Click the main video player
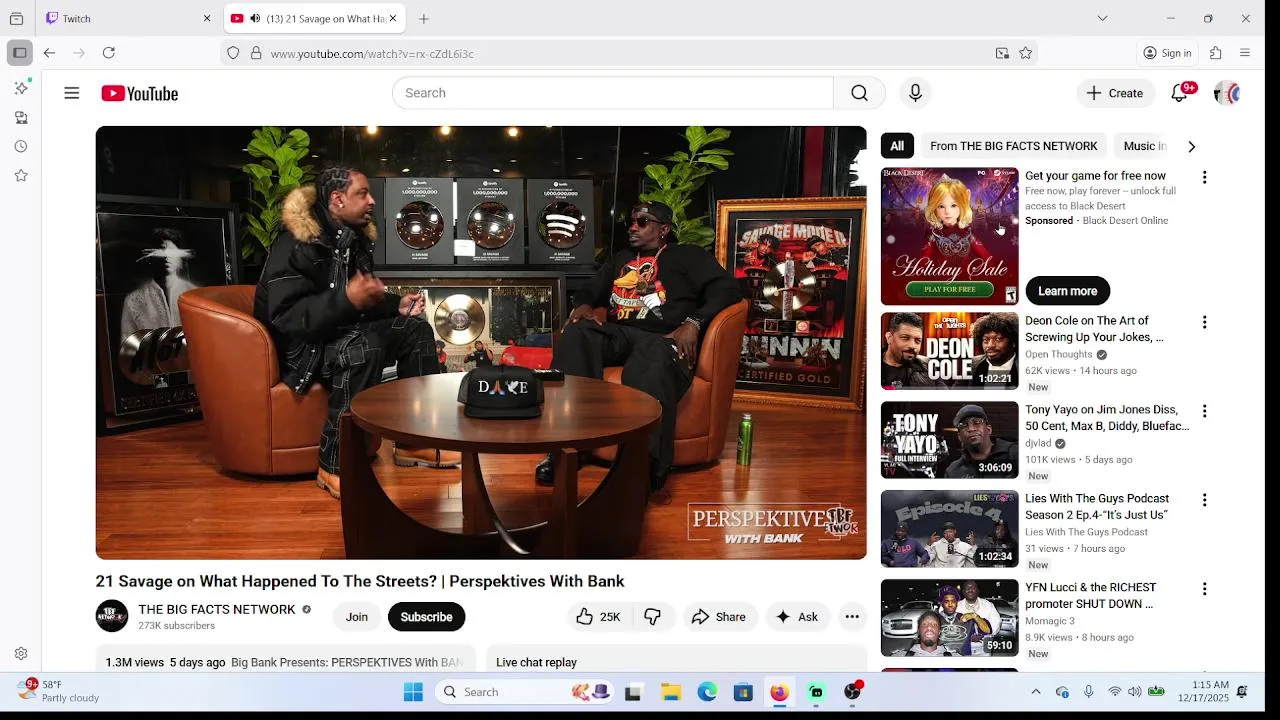1280x720 pixels. (x=481, y=342)
